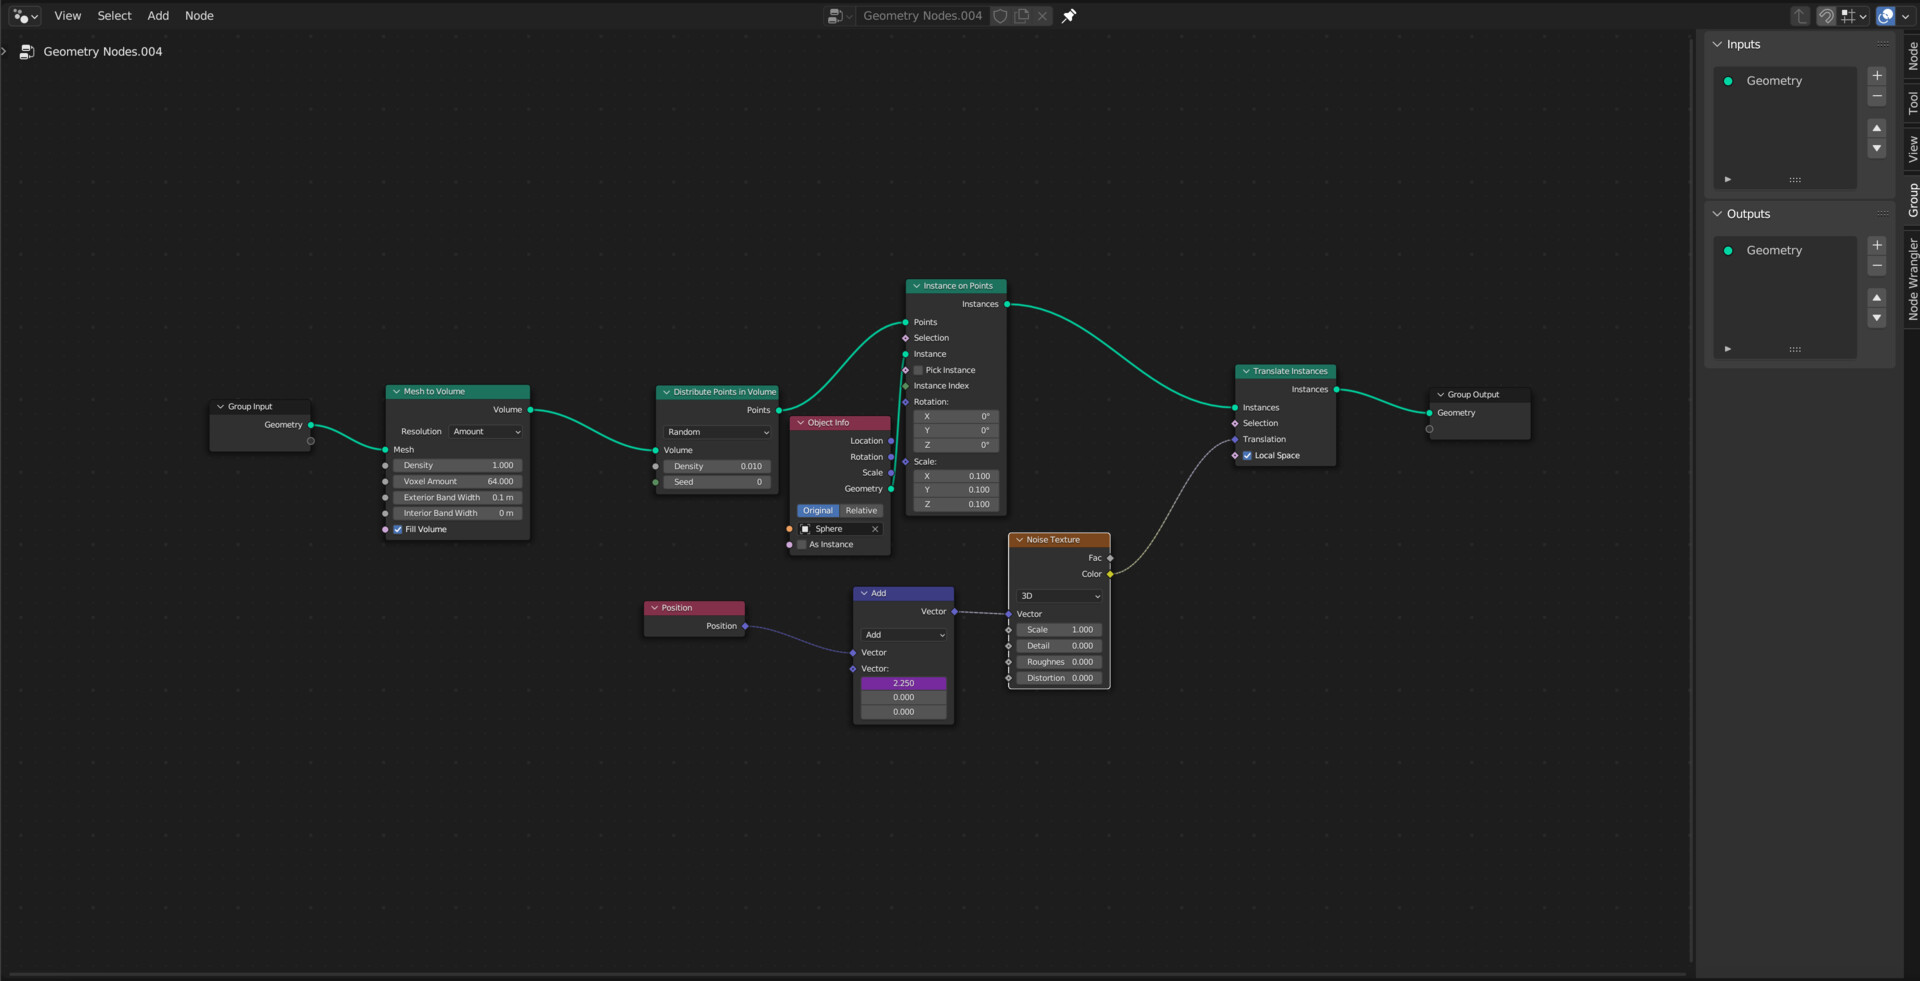Viewport: 1920px width, 981px height.
Task: Enable the Pick Instance checkbox
Action: click(918, 370)
